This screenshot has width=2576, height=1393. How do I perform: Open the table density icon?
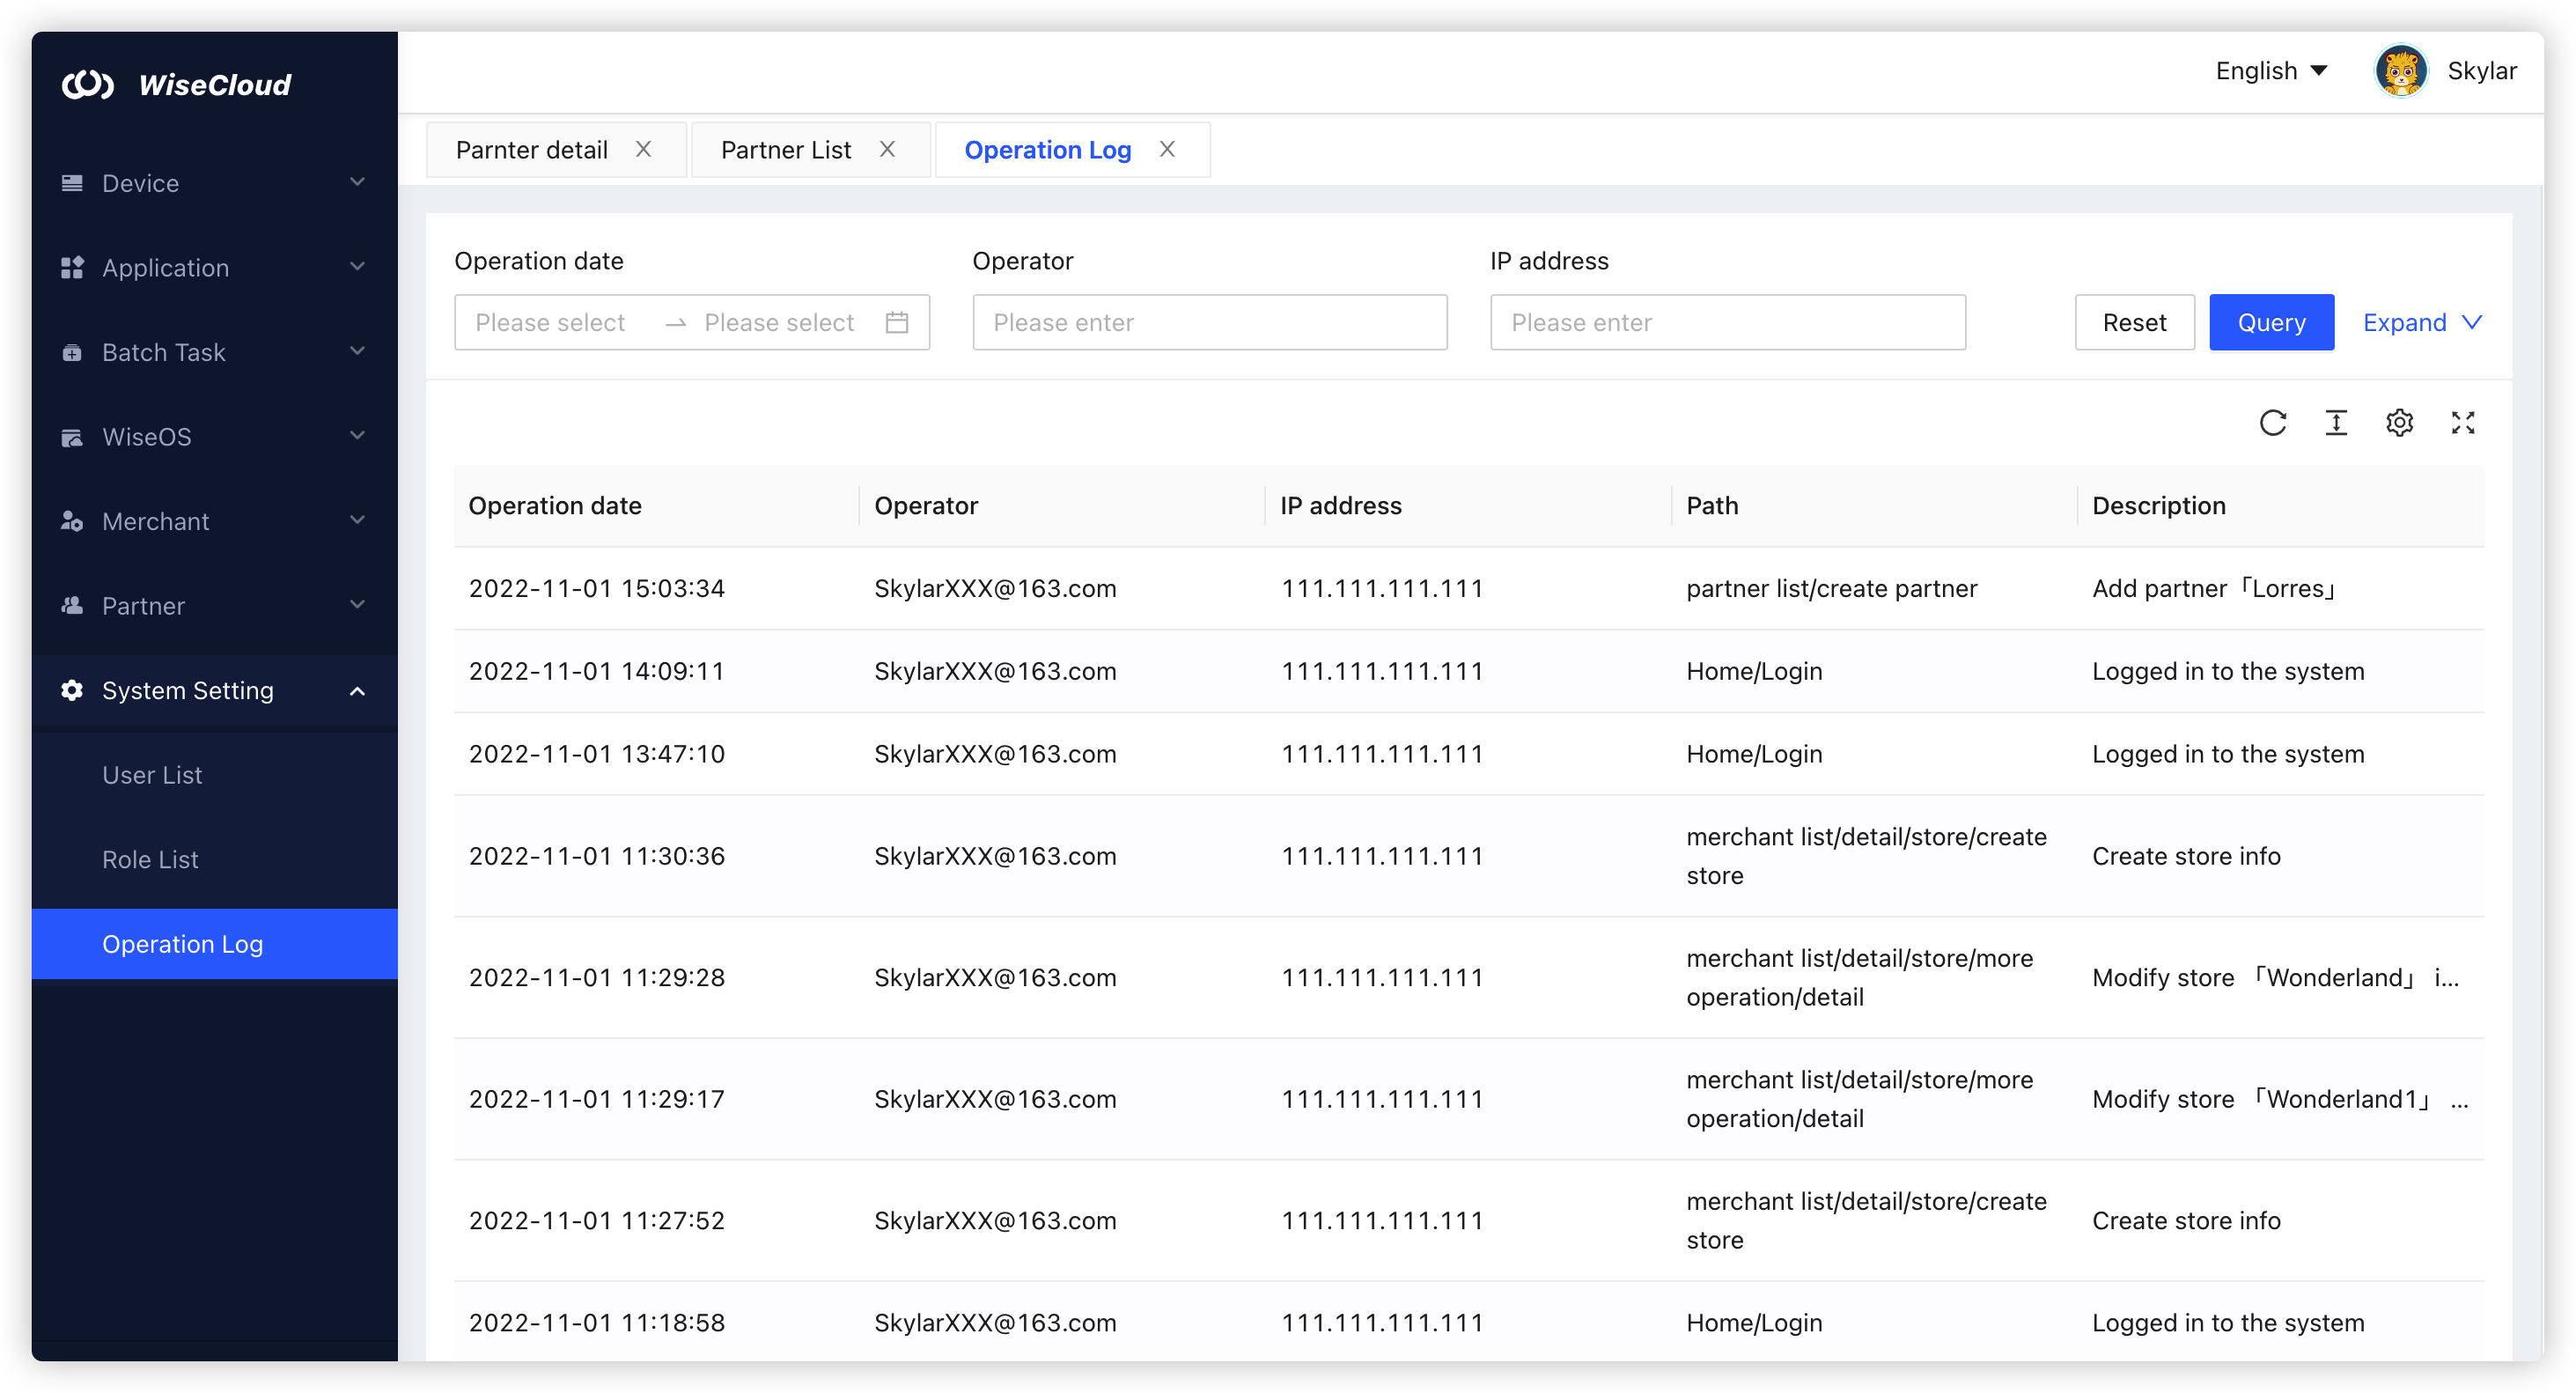[x=2336, y=423]
